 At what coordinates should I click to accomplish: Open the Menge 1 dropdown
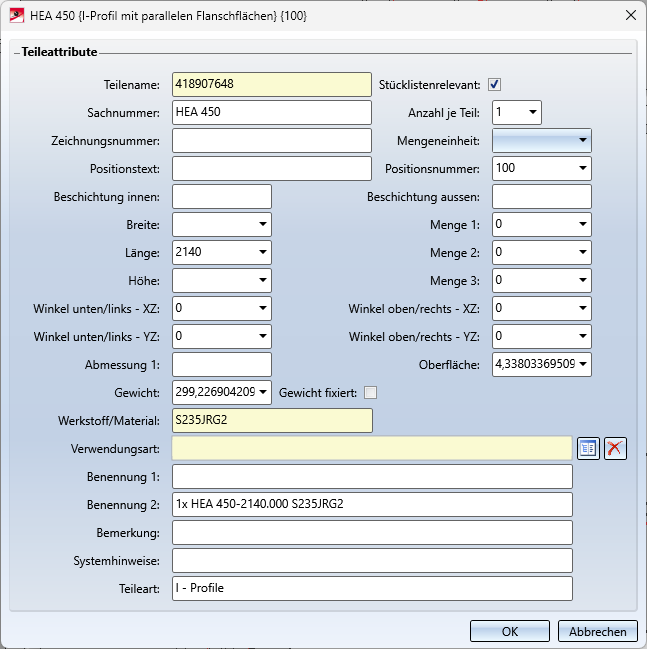pos(583,224)
